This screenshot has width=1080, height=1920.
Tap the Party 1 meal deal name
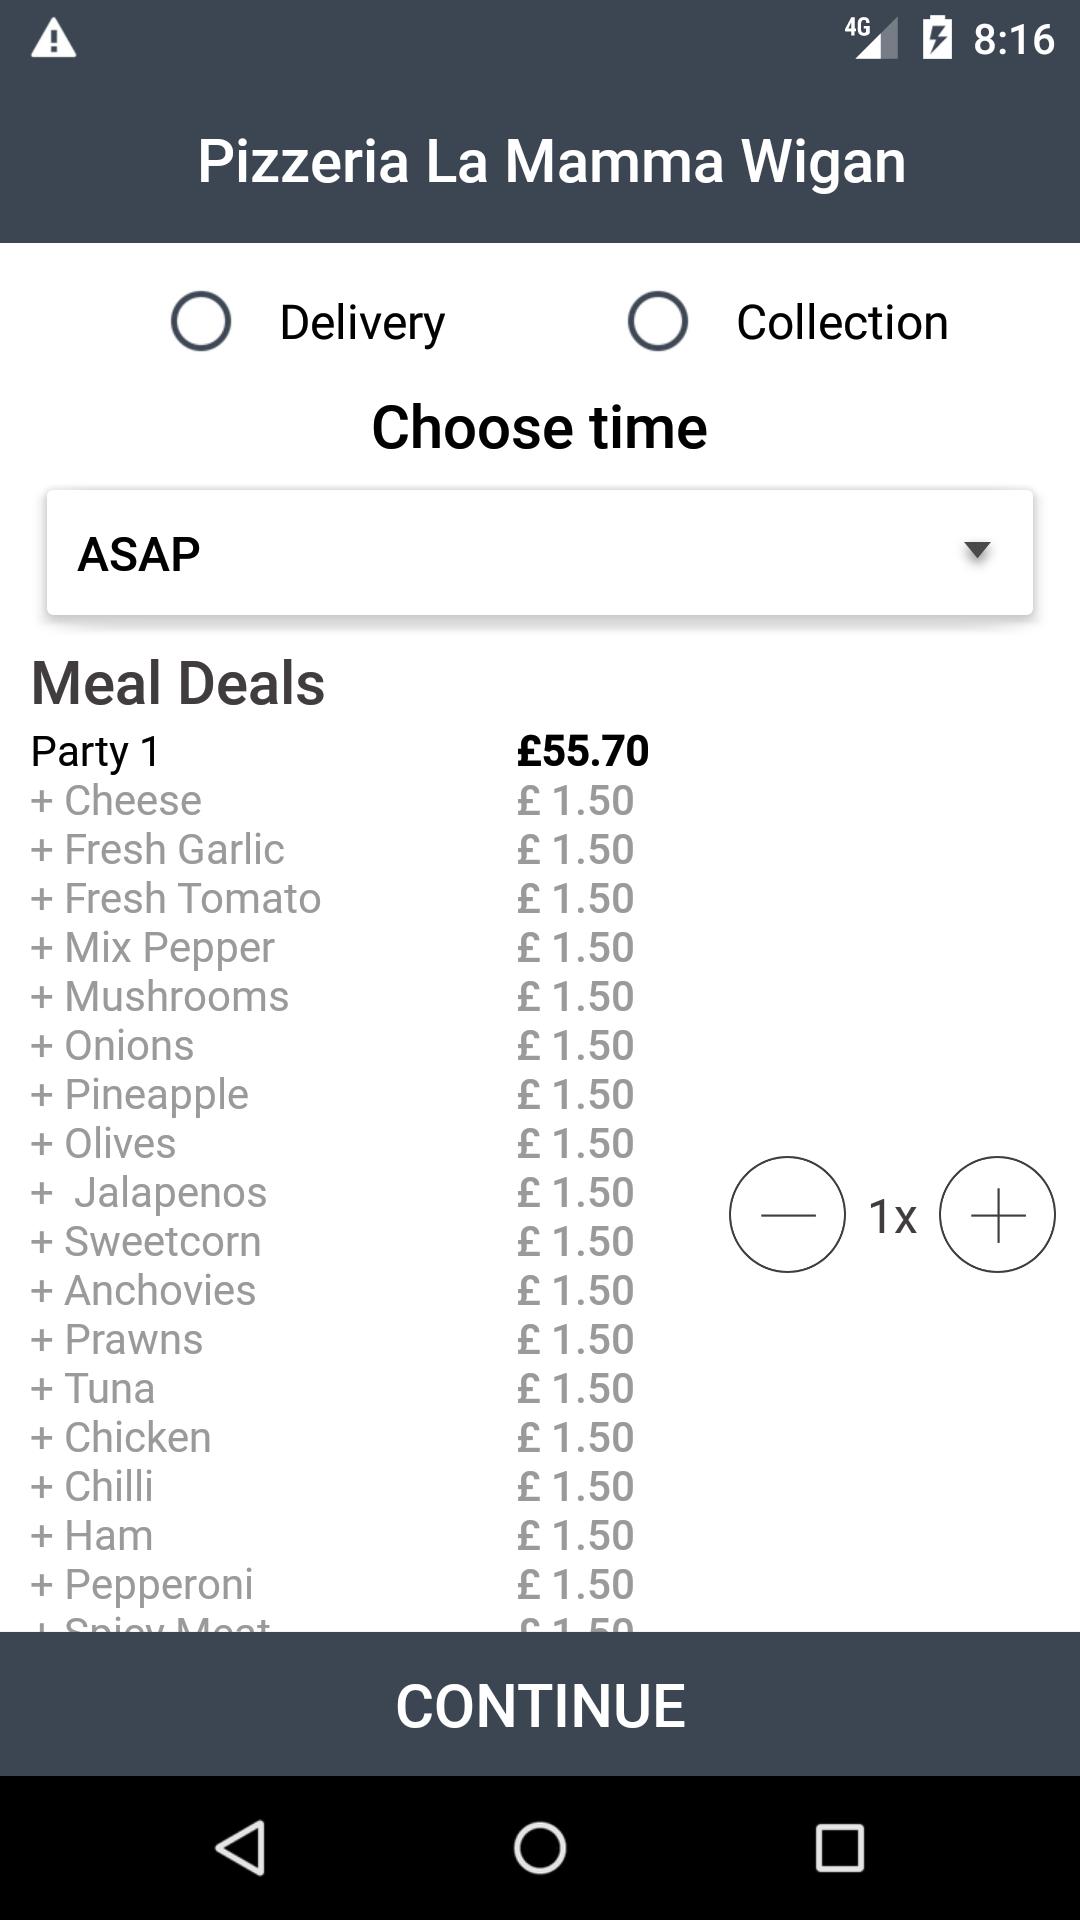96,752
